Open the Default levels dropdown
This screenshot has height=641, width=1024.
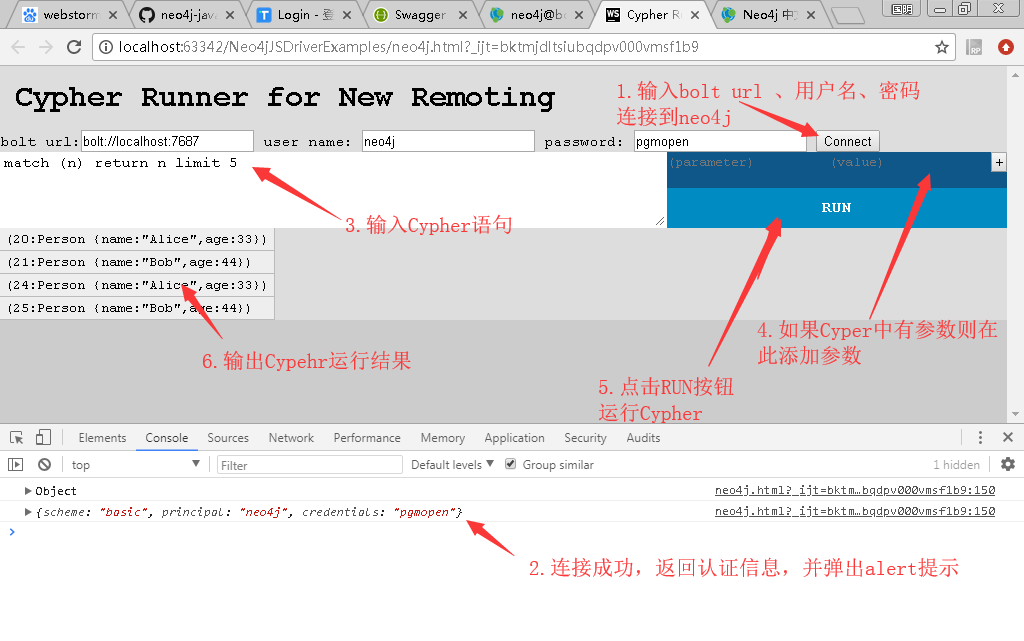tap(452, 465)
